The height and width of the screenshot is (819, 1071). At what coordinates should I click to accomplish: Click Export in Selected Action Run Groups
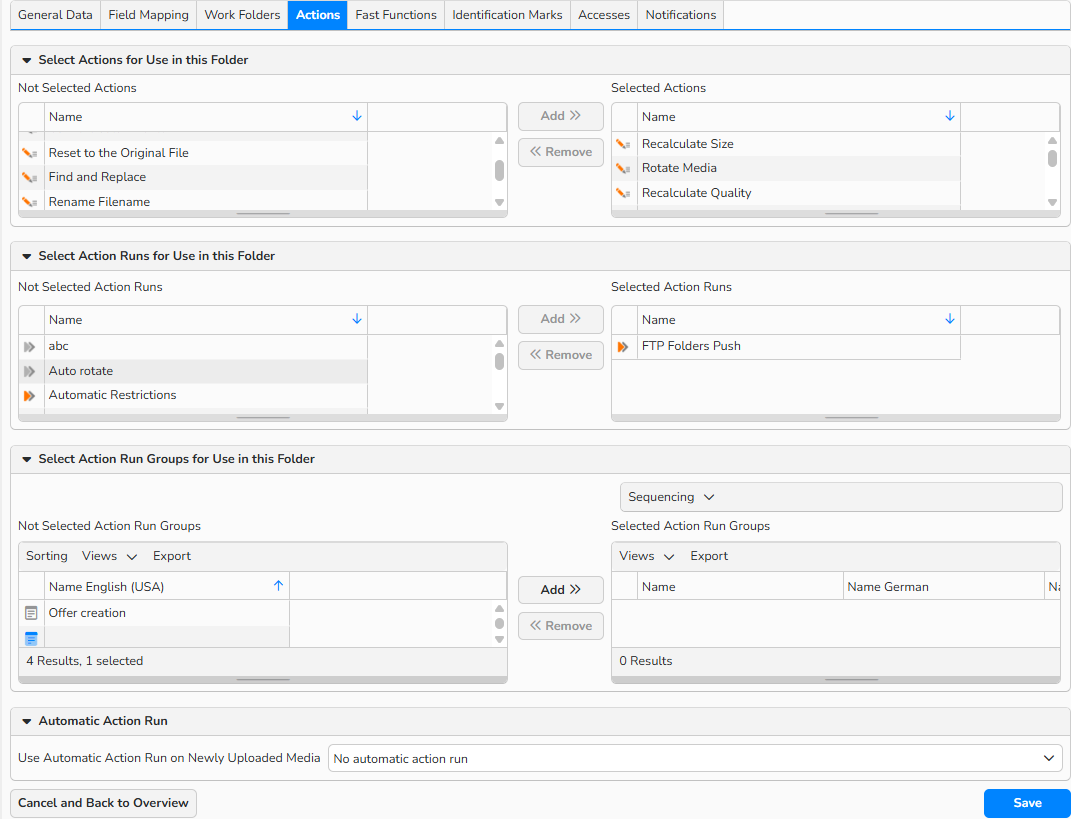pos(709,556)
